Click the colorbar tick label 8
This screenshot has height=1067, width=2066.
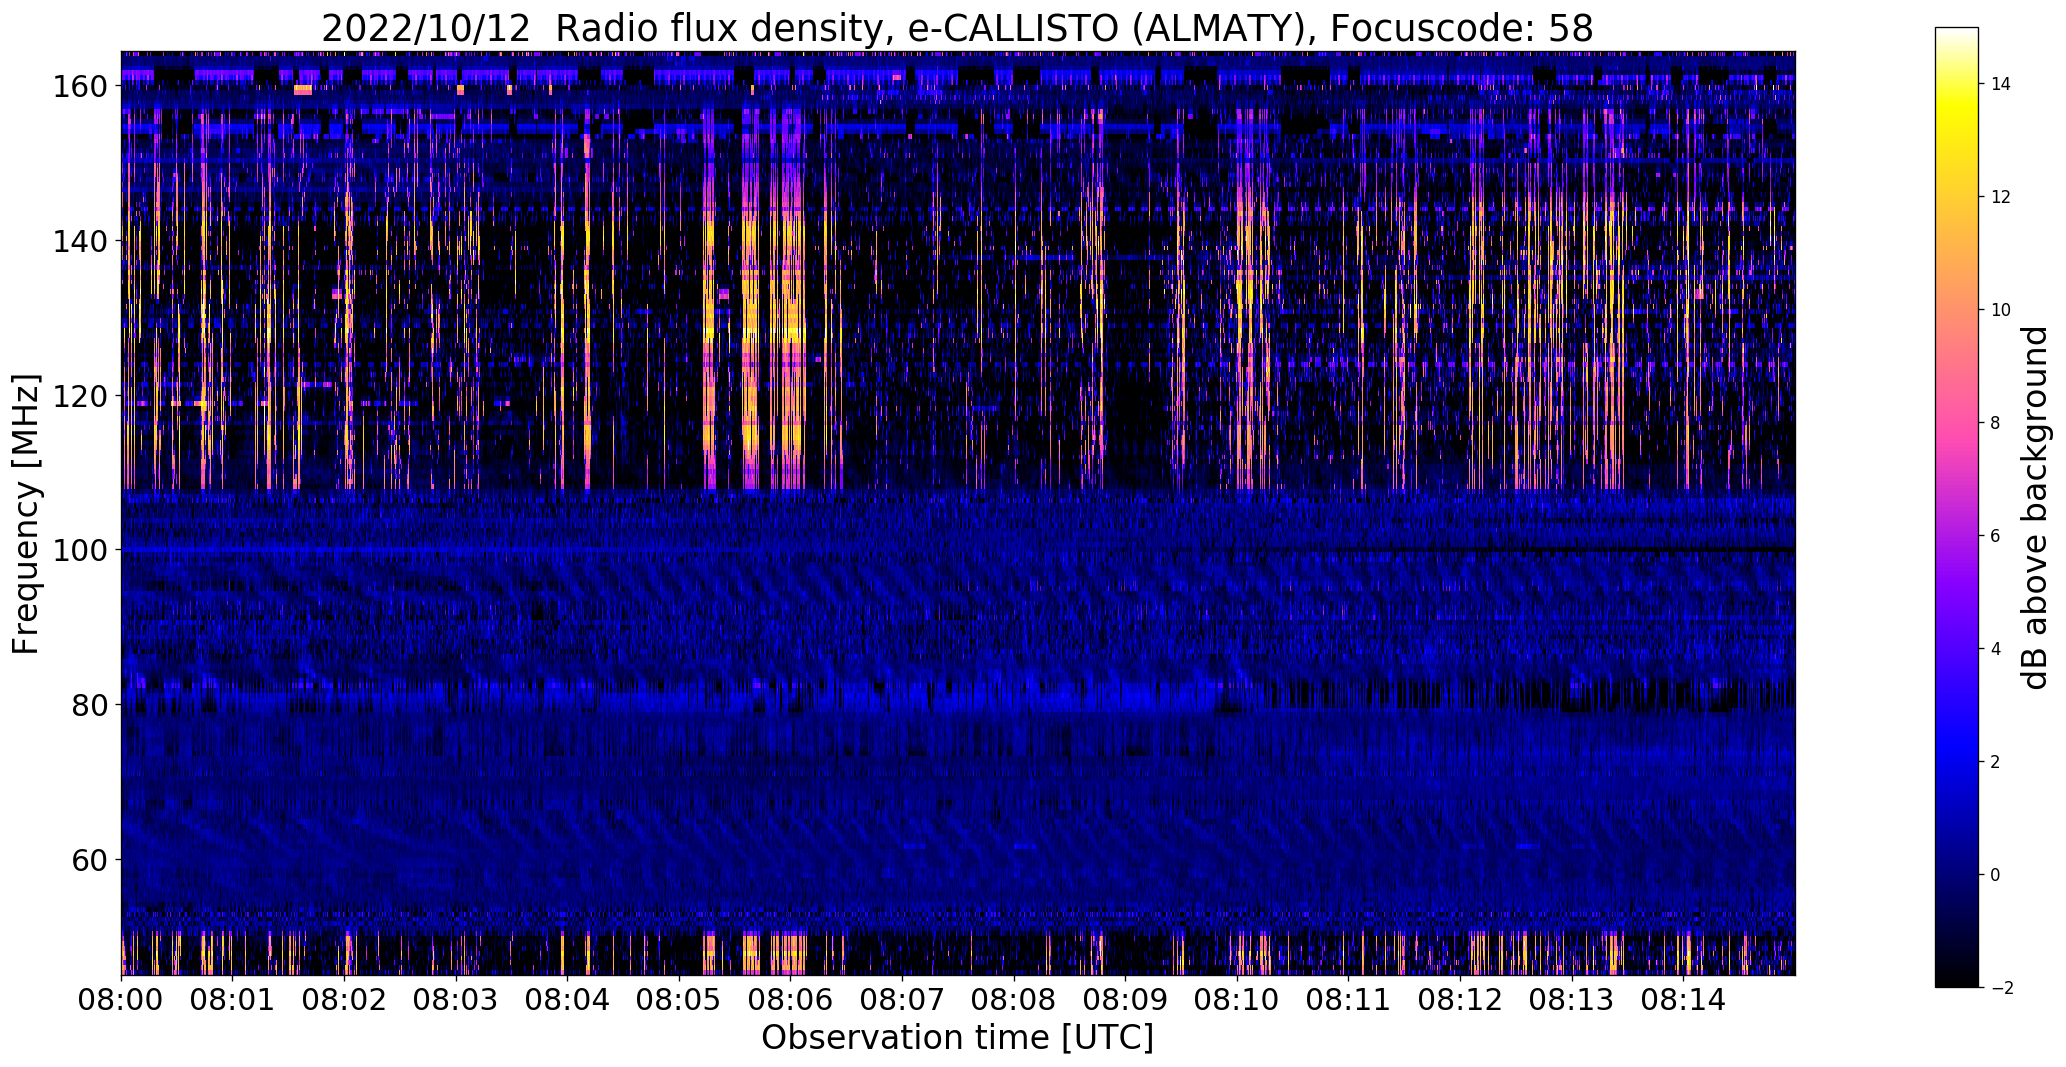[x=1996, y=423]
